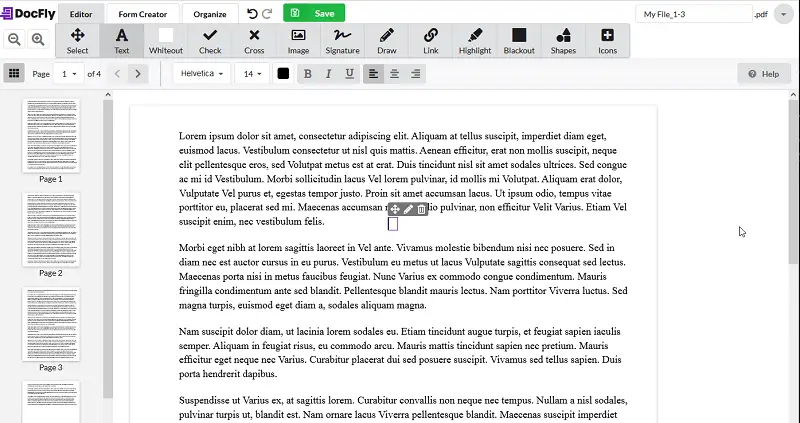Image resolution: width=800 pixels, height=423 pixels.
Task: Open the Helvetica font dropdown
Action: [x=202, y=73]
